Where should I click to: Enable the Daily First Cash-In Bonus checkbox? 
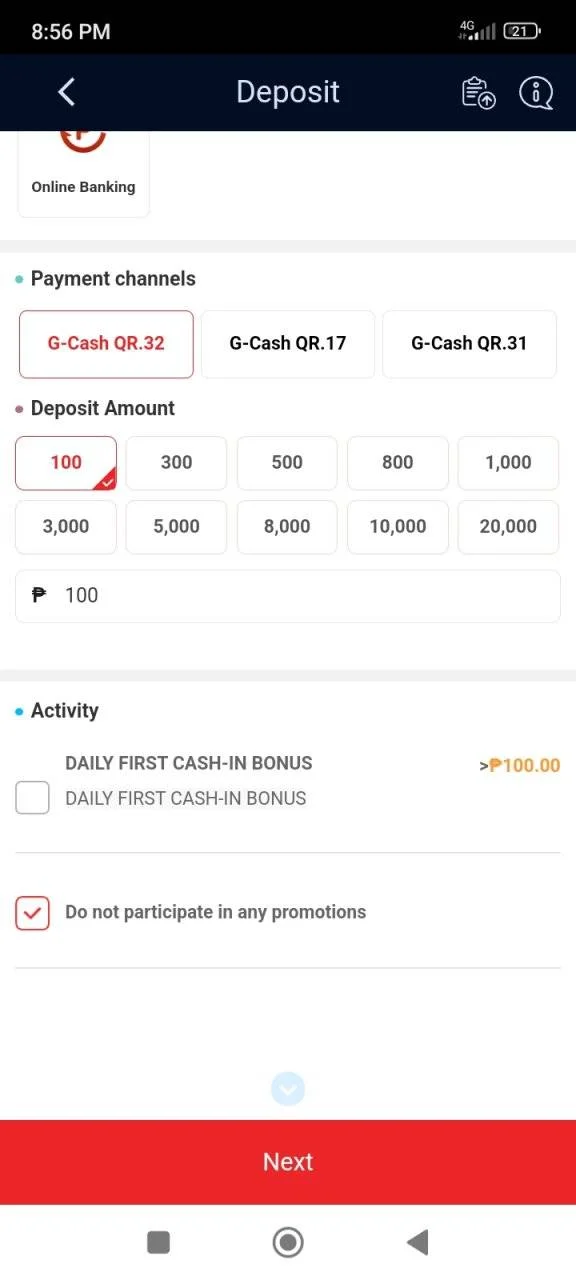[33, 798]
